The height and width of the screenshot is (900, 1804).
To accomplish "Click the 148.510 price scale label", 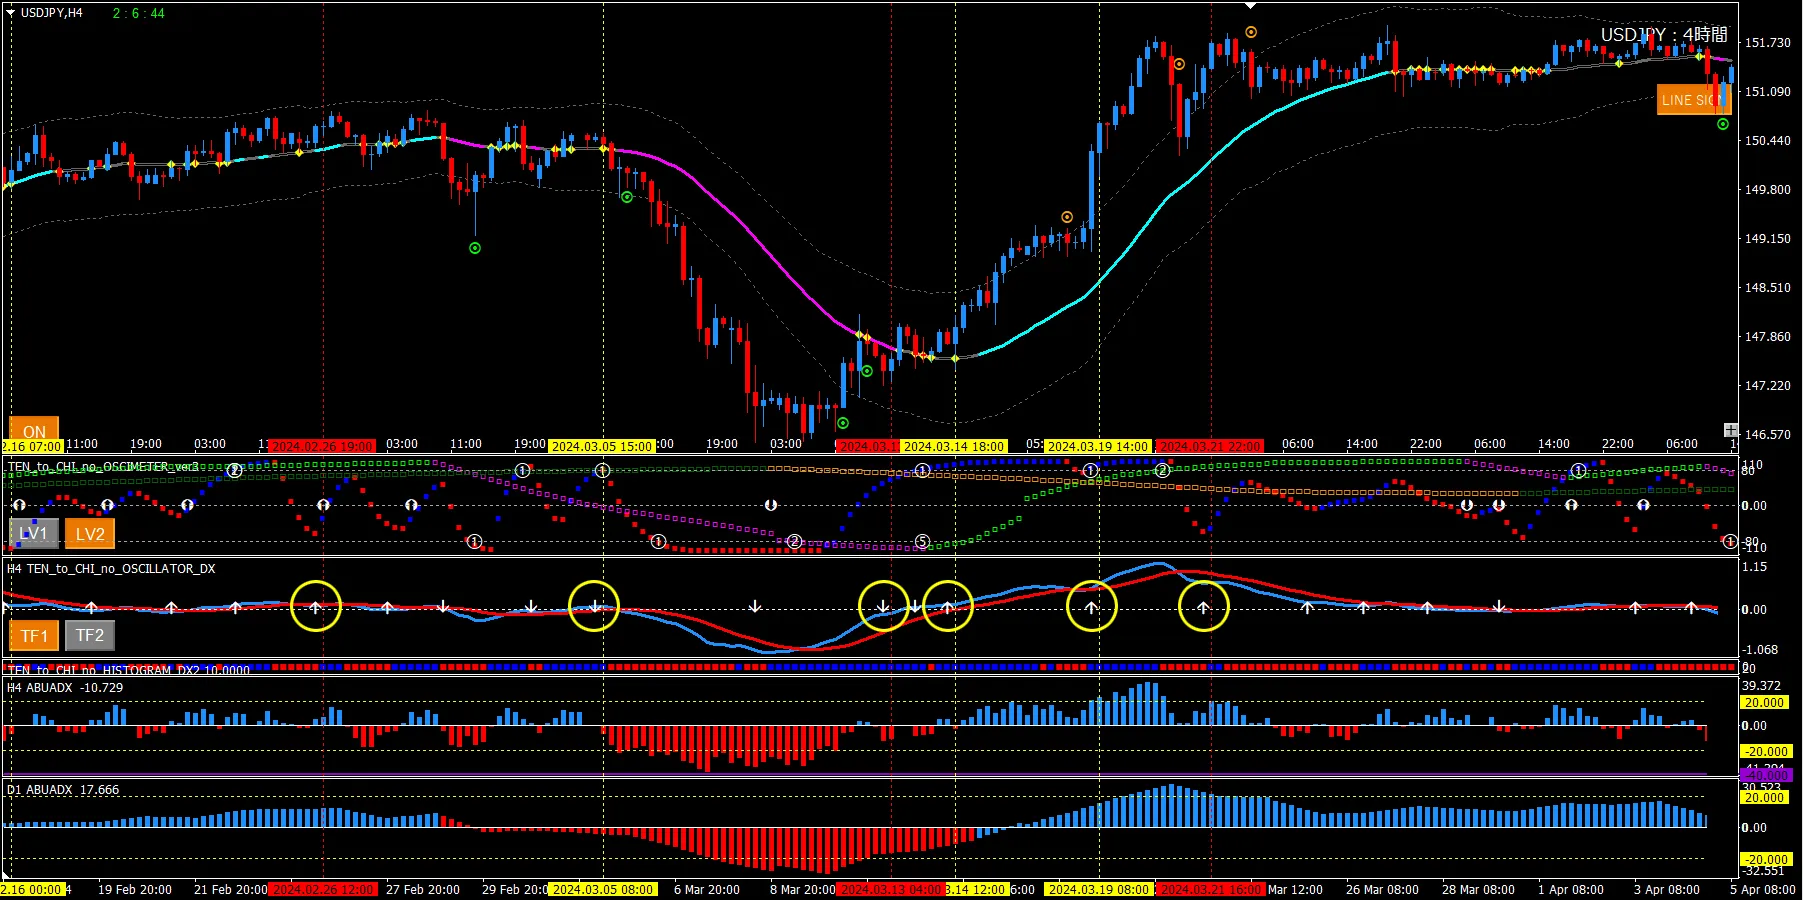I will tap(1768, 288).
